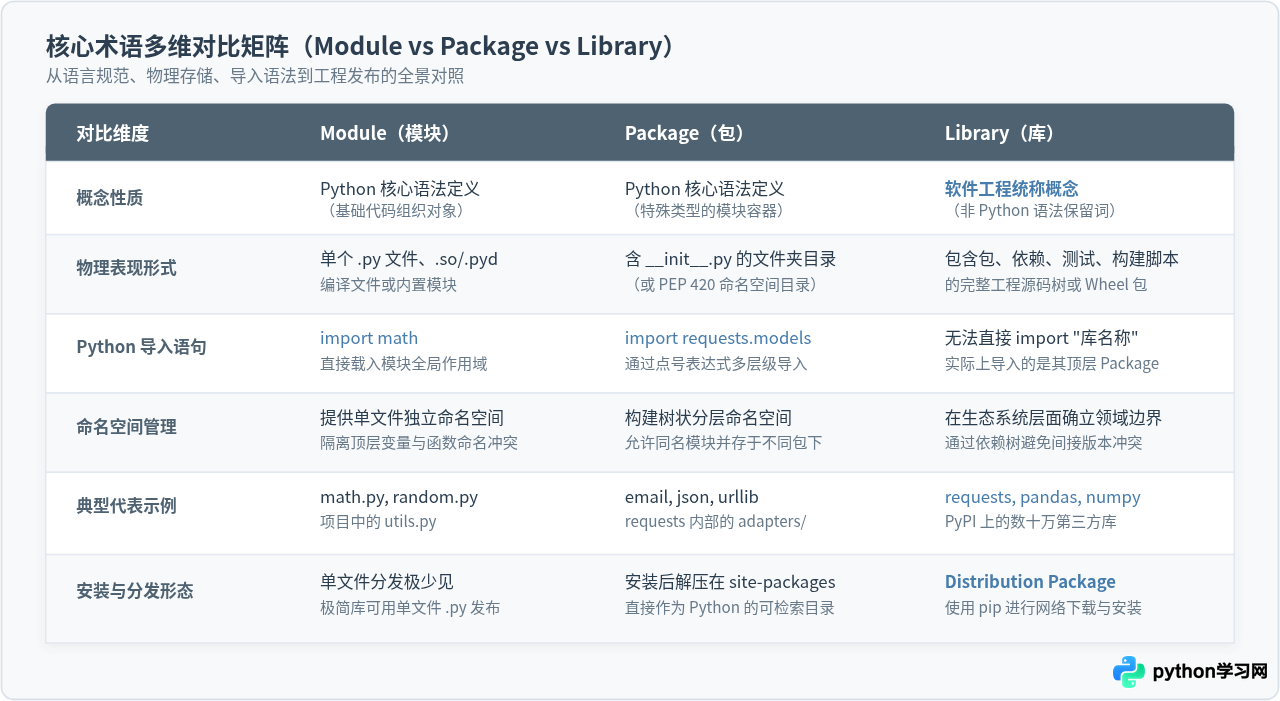Click the '典型代表示例' row label
This screenshot has width=1280, height=701.
coord(126,506)
